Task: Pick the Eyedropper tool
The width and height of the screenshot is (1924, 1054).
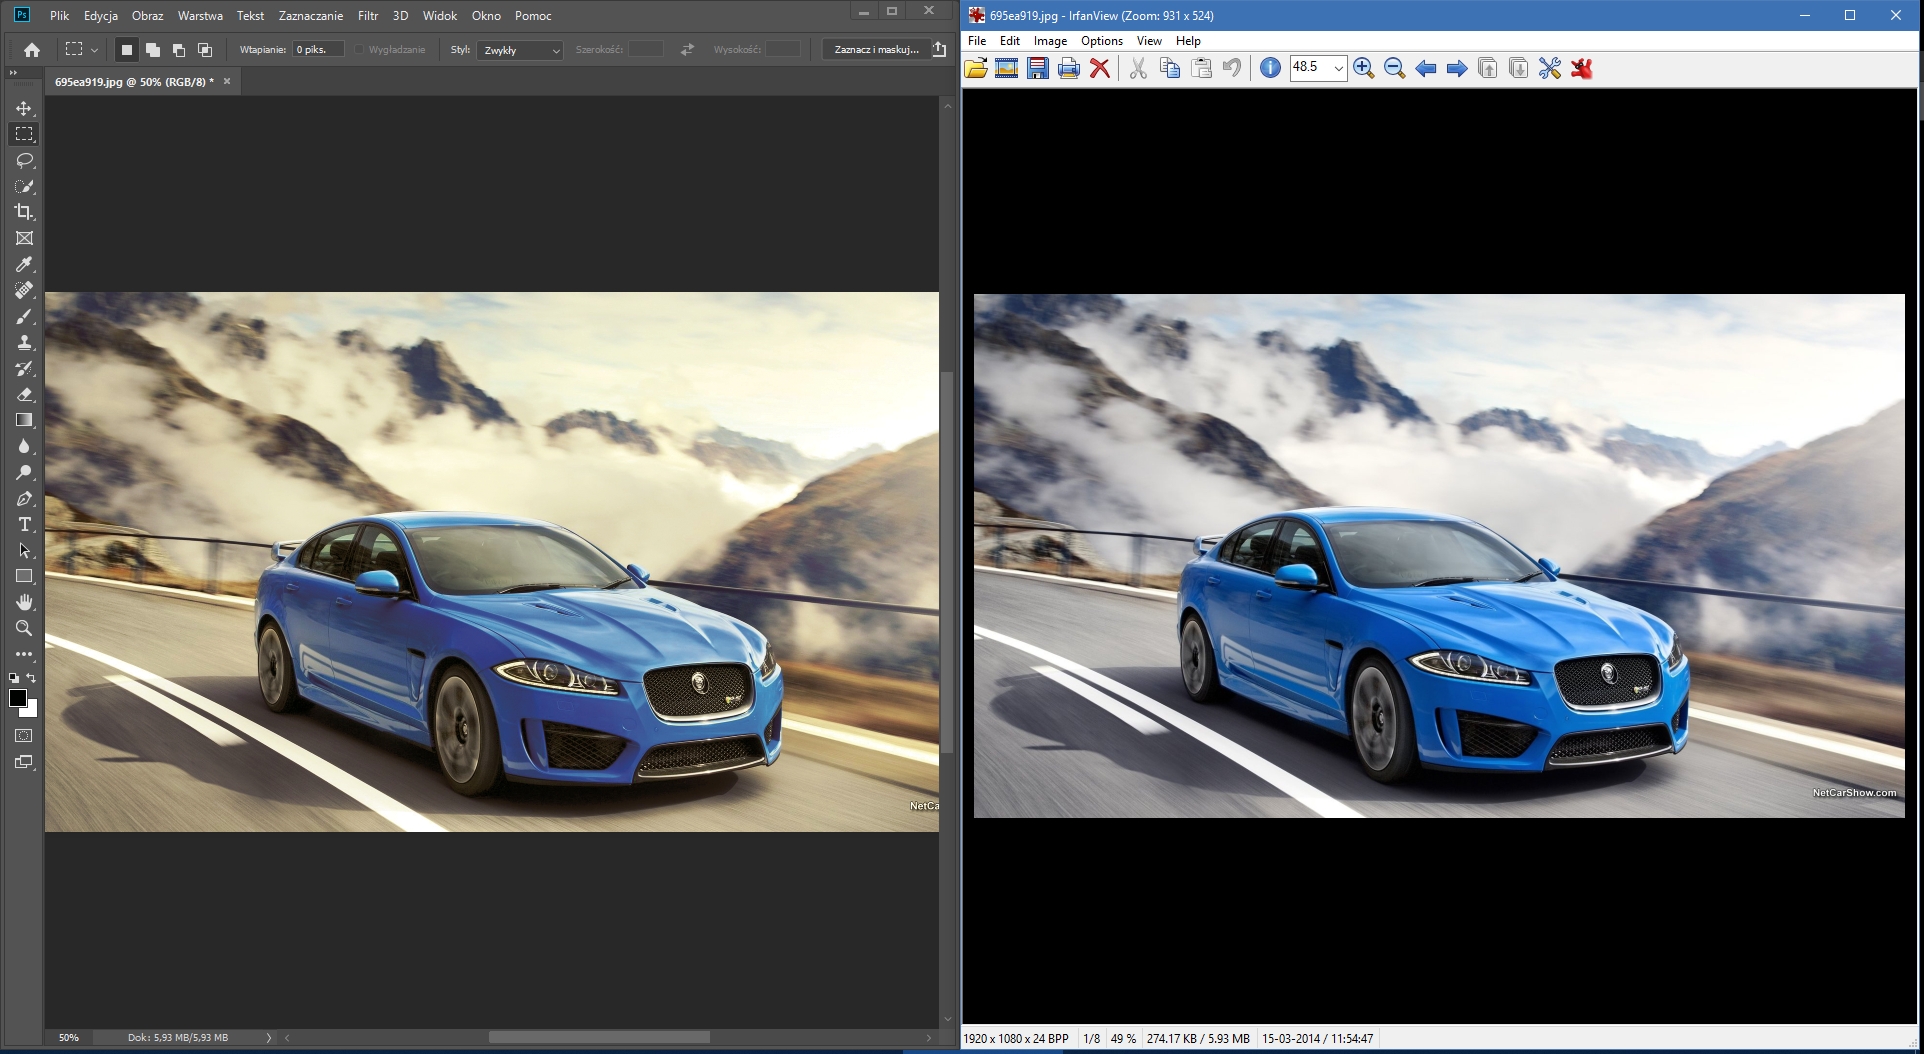Action: click(24, 264)
